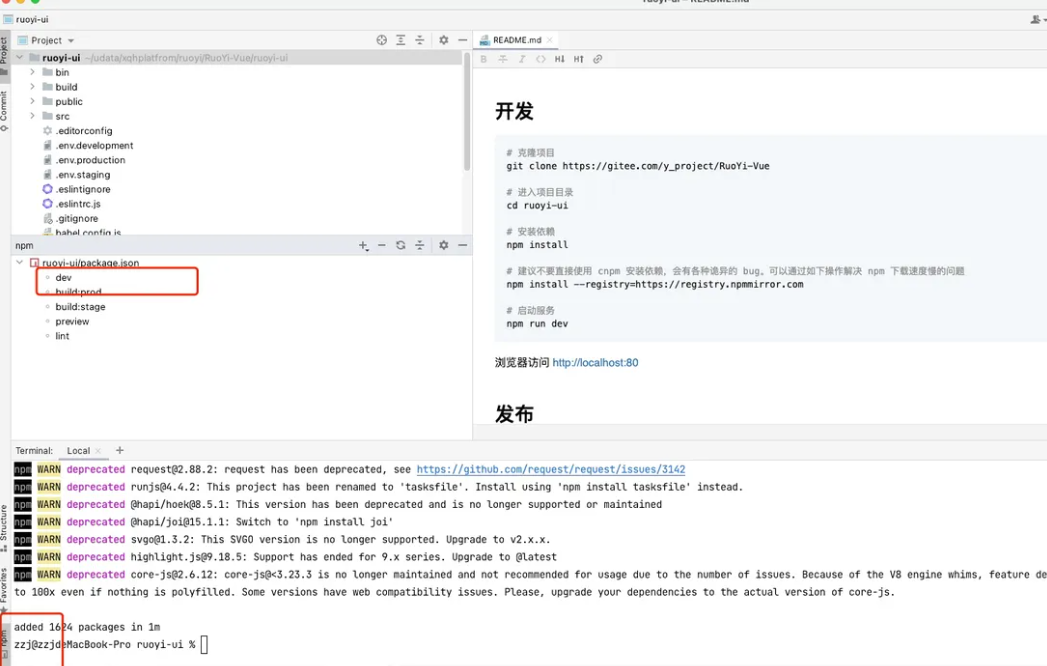Click the Project tree vertical scrollbar
Screen dimensions: 1047x666
[467, 114]
